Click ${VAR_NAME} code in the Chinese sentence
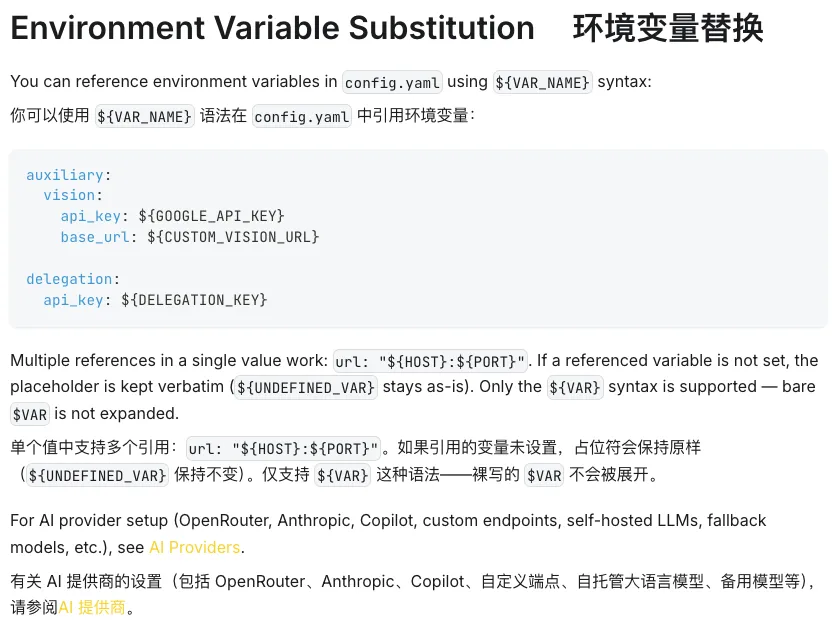Image resolution: width=833 pixels, height=632 pixels. coord(144,116)
